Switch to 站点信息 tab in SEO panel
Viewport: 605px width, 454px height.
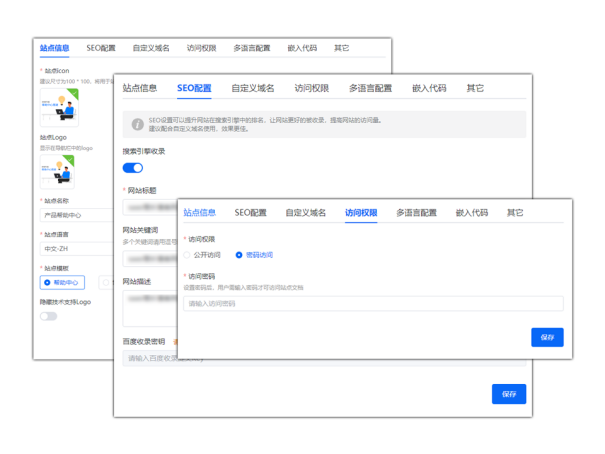click(x=140, y=88)
